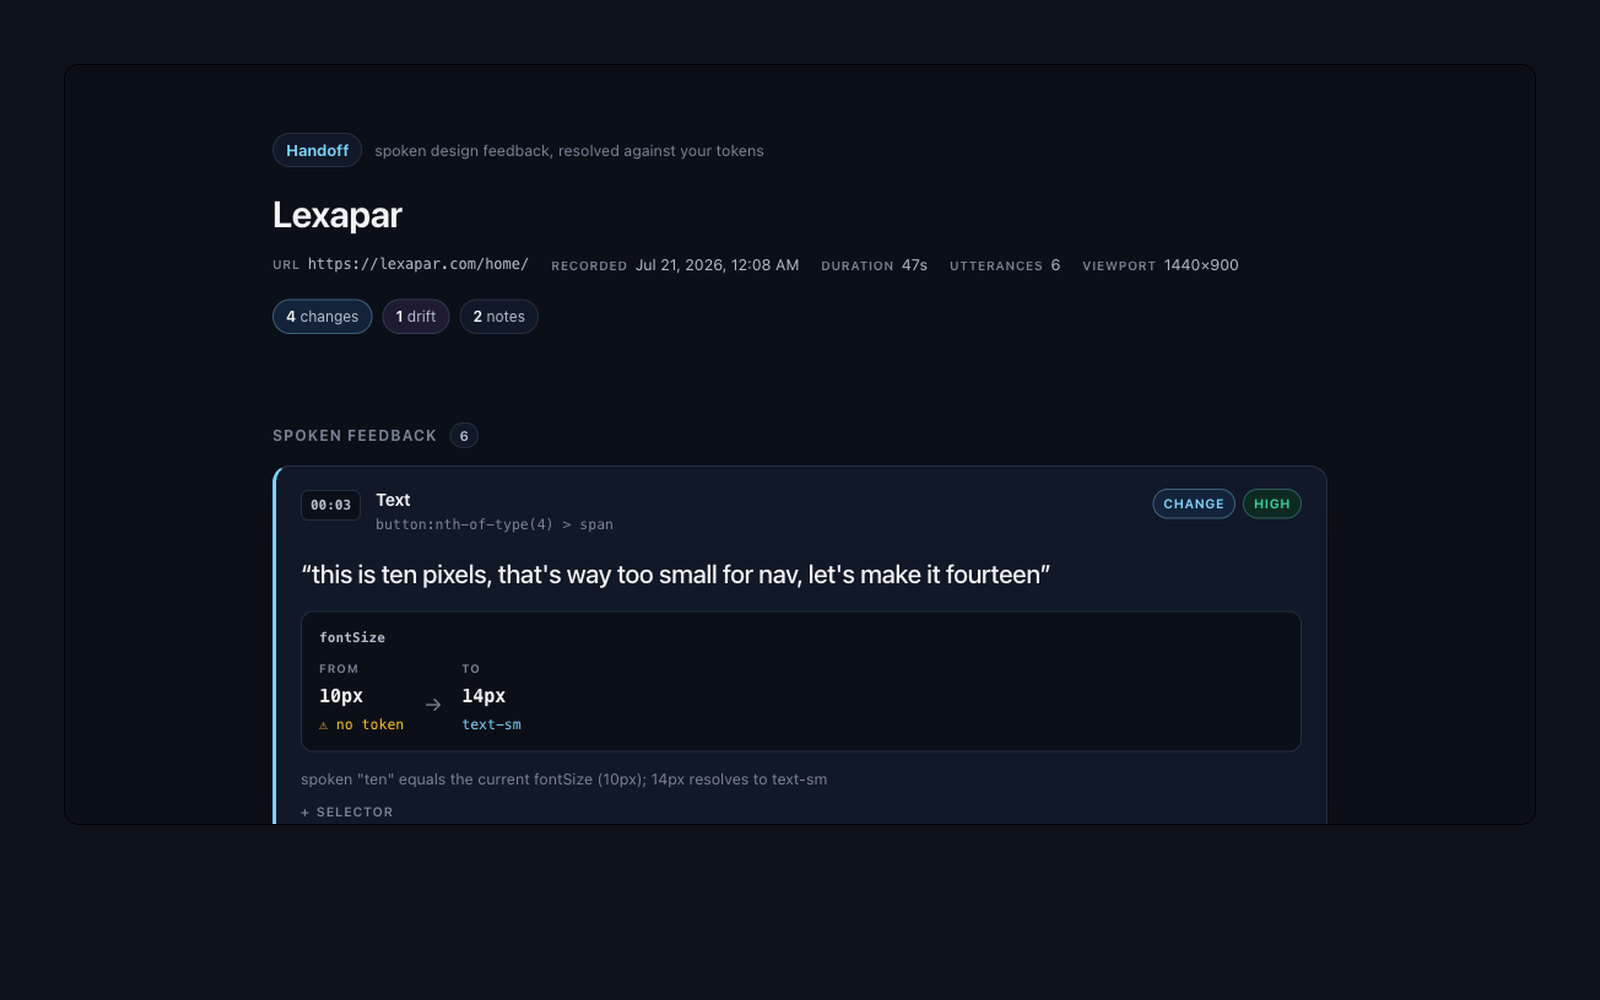Click the arrow icon between from and to
Image resolution: width=1600 pixels, height=1000 pixels.
433,705
